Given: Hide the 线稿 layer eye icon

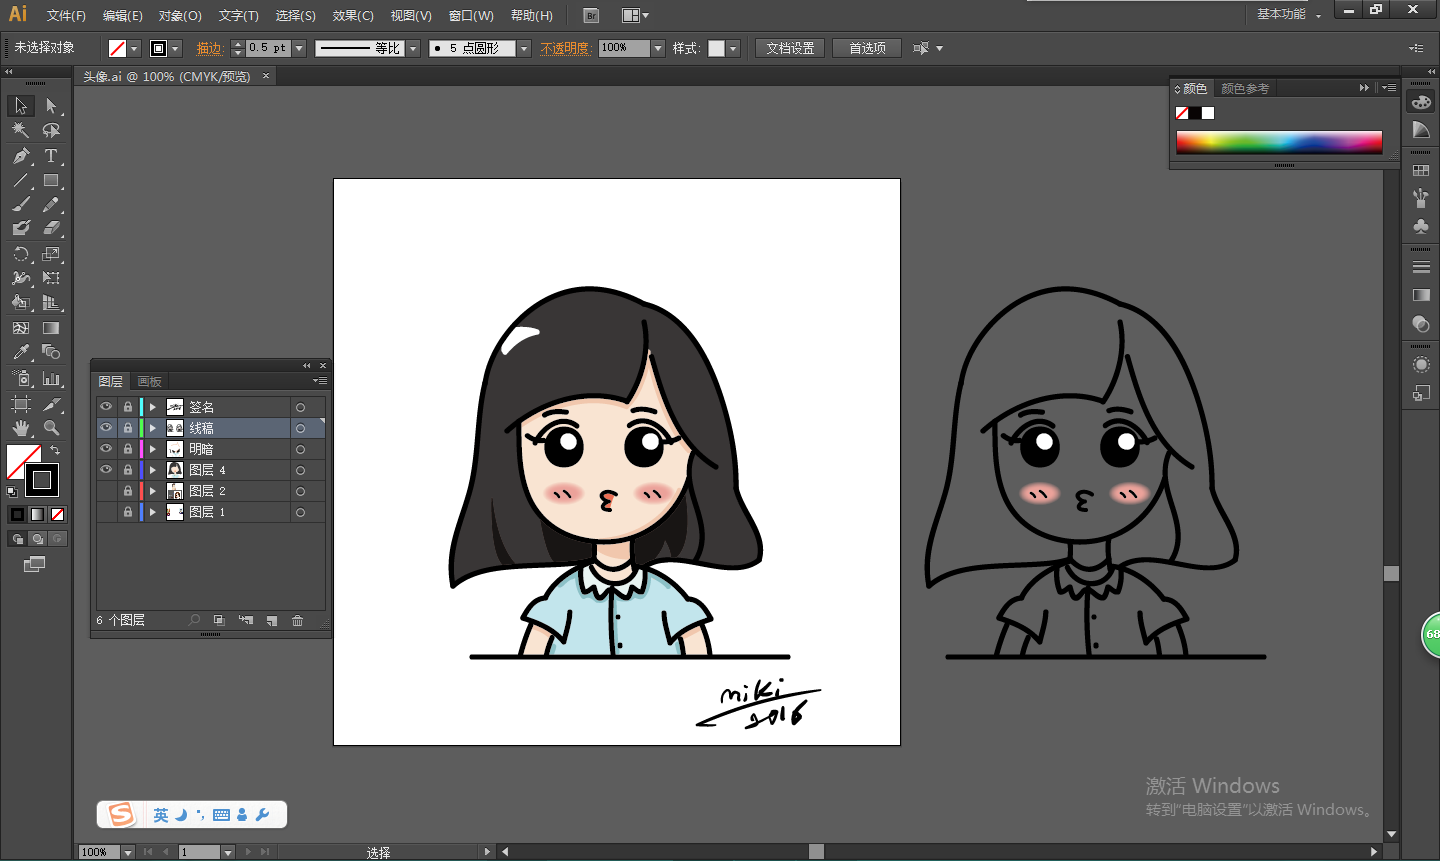Looking at the screenshot, I should pyautogui.click(x=106, y=428).
